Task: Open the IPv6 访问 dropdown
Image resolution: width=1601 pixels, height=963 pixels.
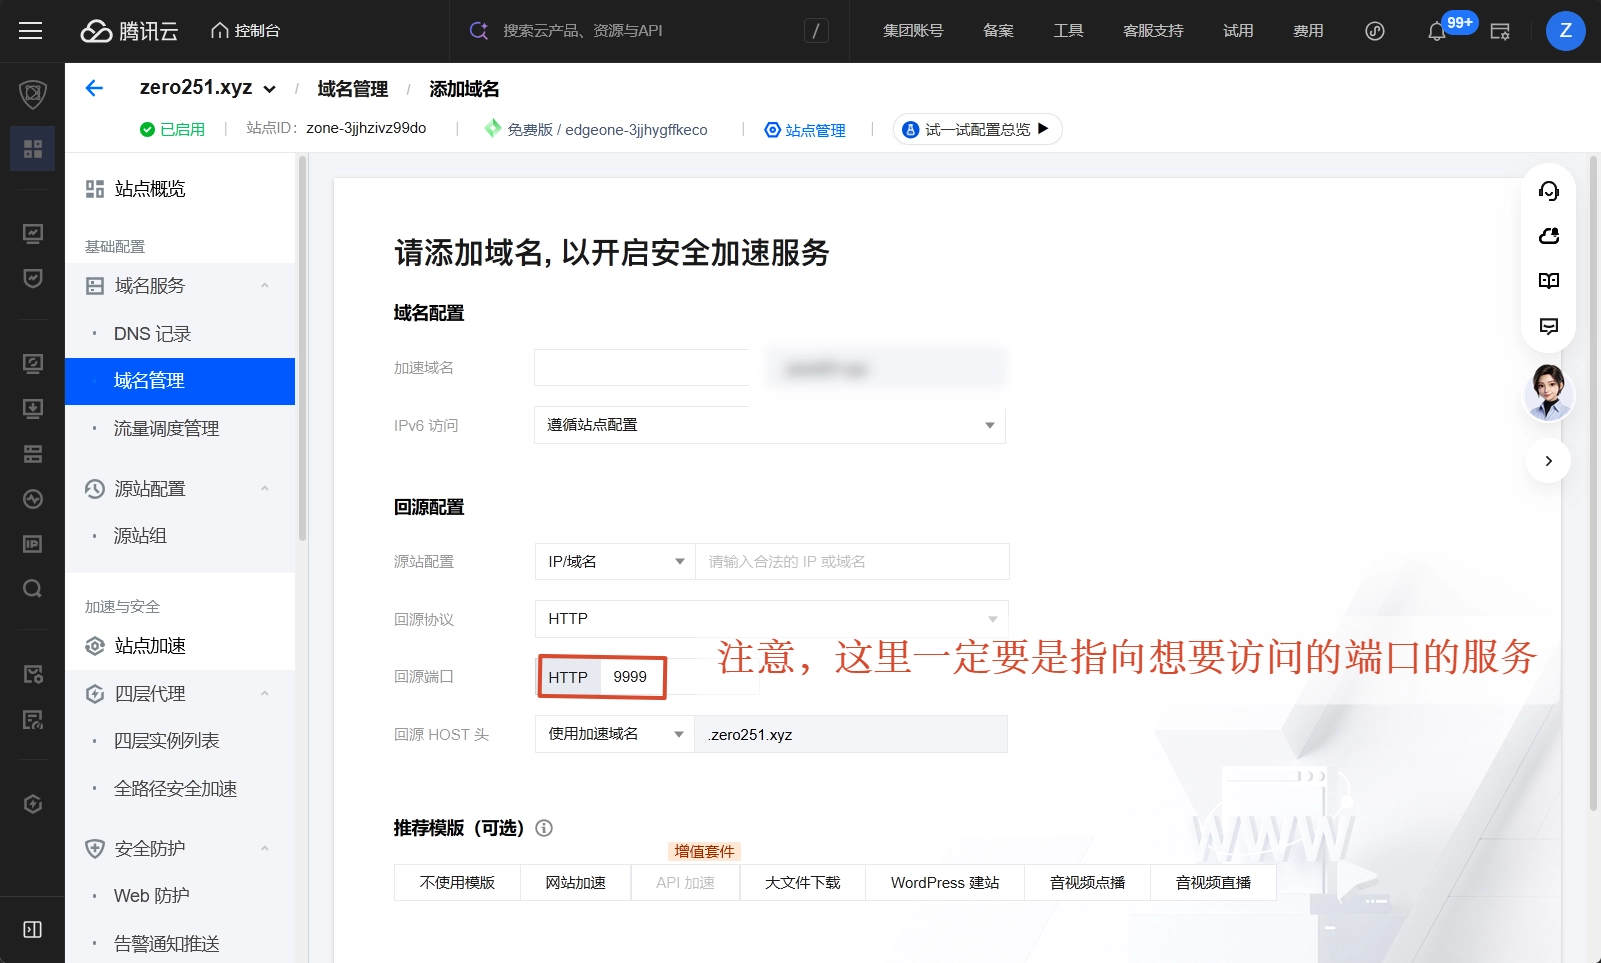Action: [769, 425]
